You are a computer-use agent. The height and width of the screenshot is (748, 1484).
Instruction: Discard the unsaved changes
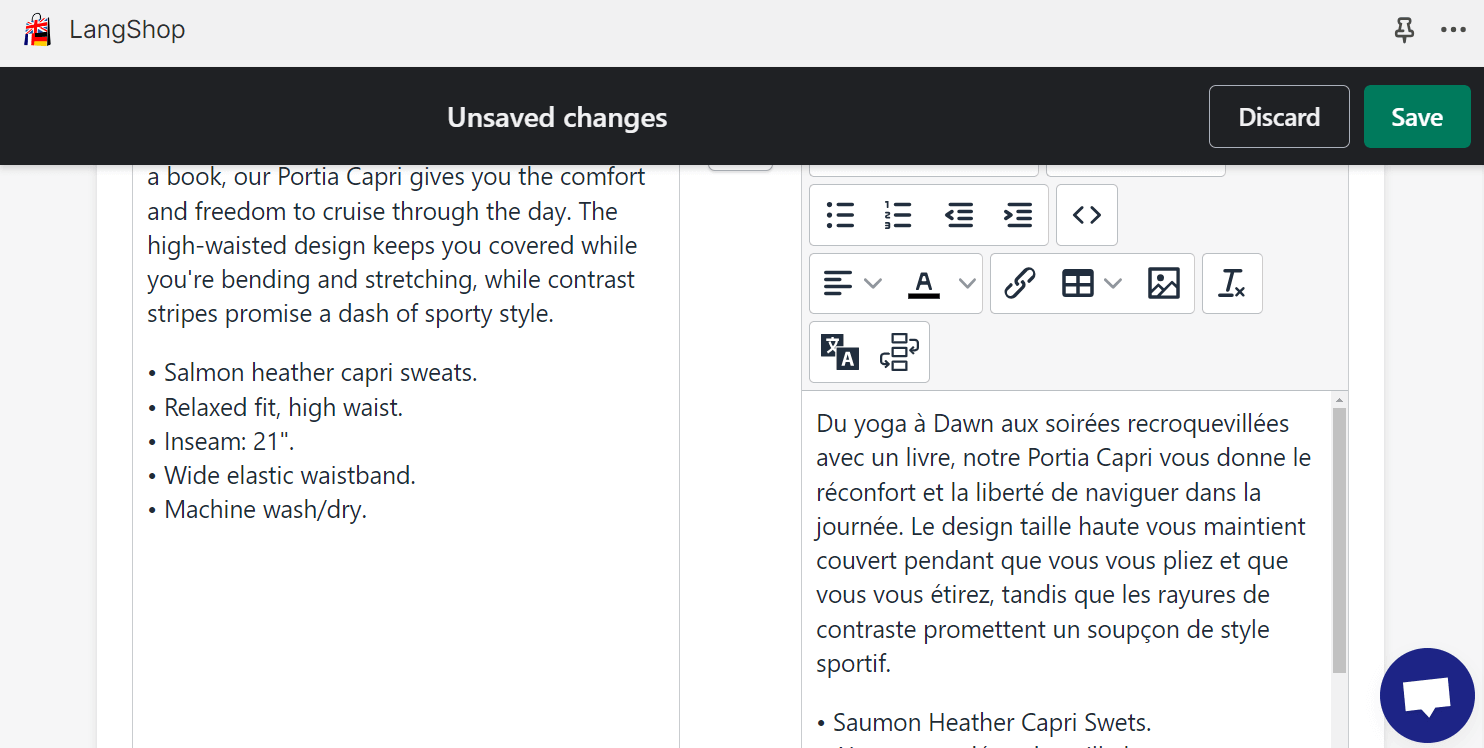pos(1279,117)
